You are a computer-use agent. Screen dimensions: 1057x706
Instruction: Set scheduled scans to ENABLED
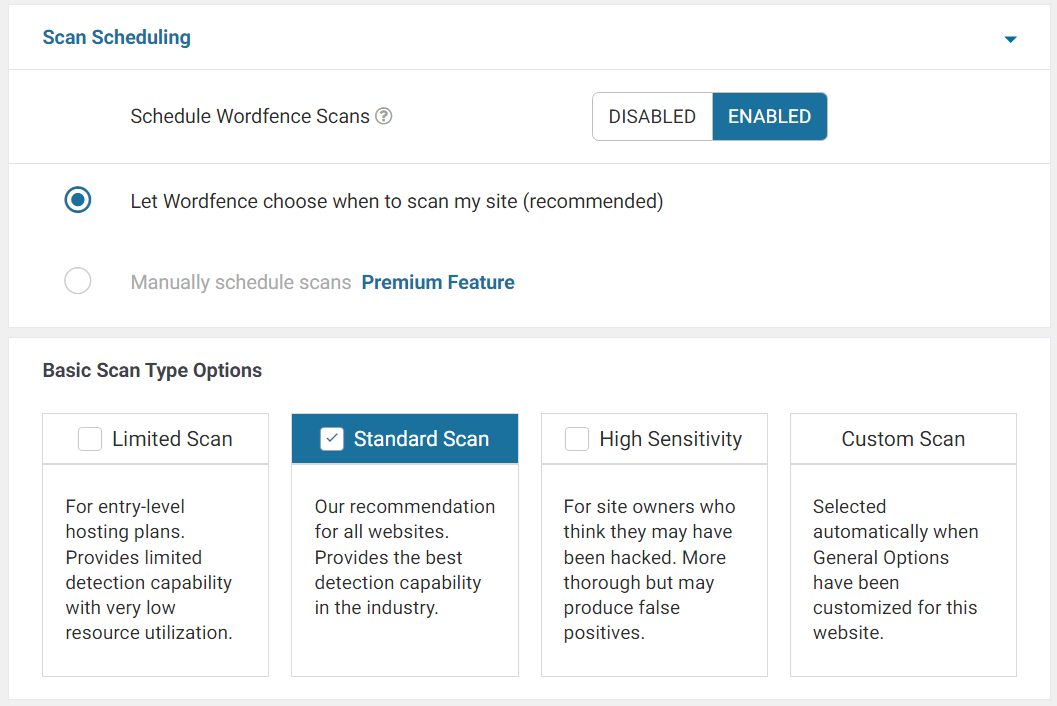(x=769, y=117)
